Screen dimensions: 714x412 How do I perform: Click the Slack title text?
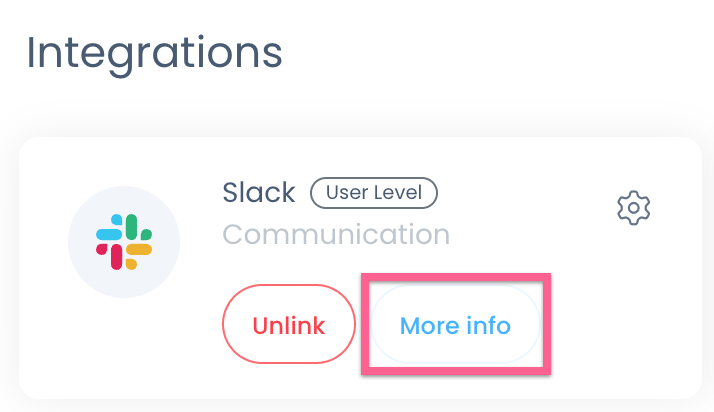point(259,192)
